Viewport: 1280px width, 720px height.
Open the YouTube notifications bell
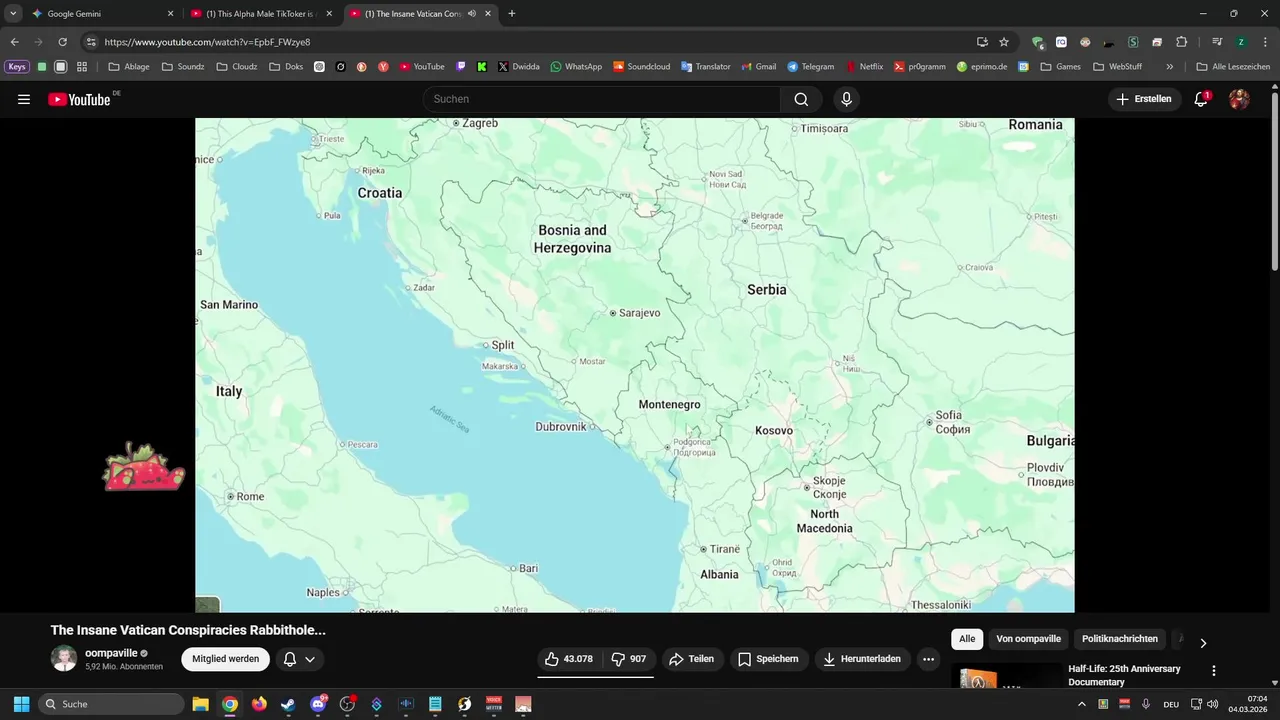[1201, 99]
